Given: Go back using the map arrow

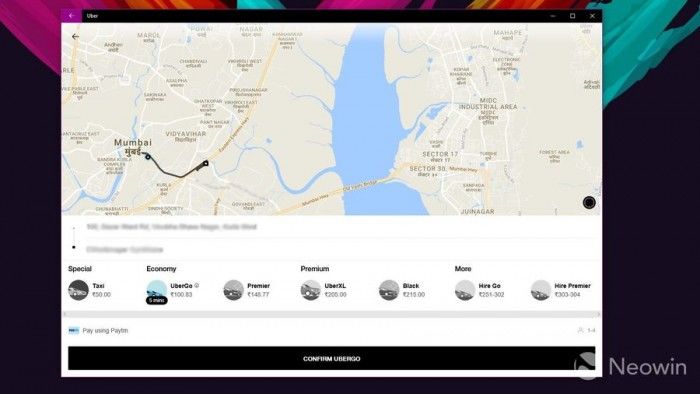Looking at the screenshot, I should [x=75, y=37].
